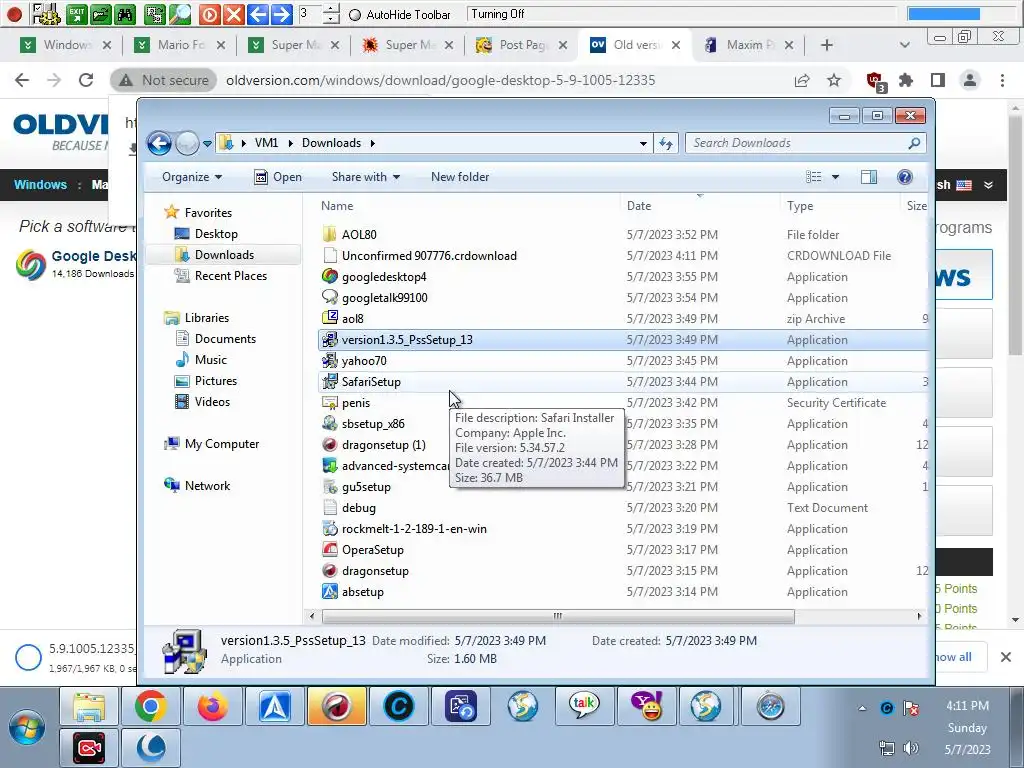Image resolution: width=1024 pixels, height=768 pixels.
Task: Show hidden tray icons arrow
Action: 862,708
